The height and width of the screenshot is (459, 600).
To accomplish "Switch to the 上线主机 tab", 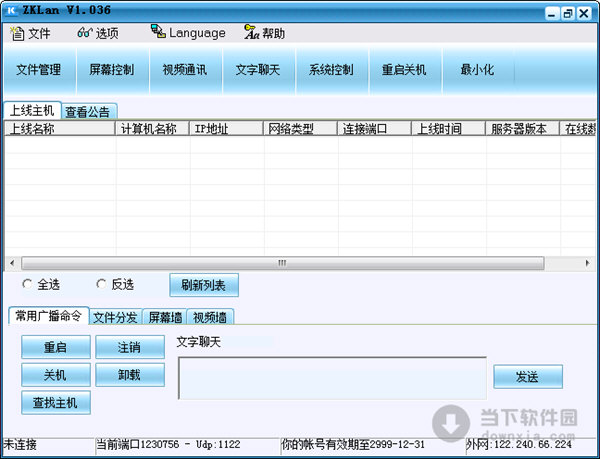I will (x=32, y=111).
